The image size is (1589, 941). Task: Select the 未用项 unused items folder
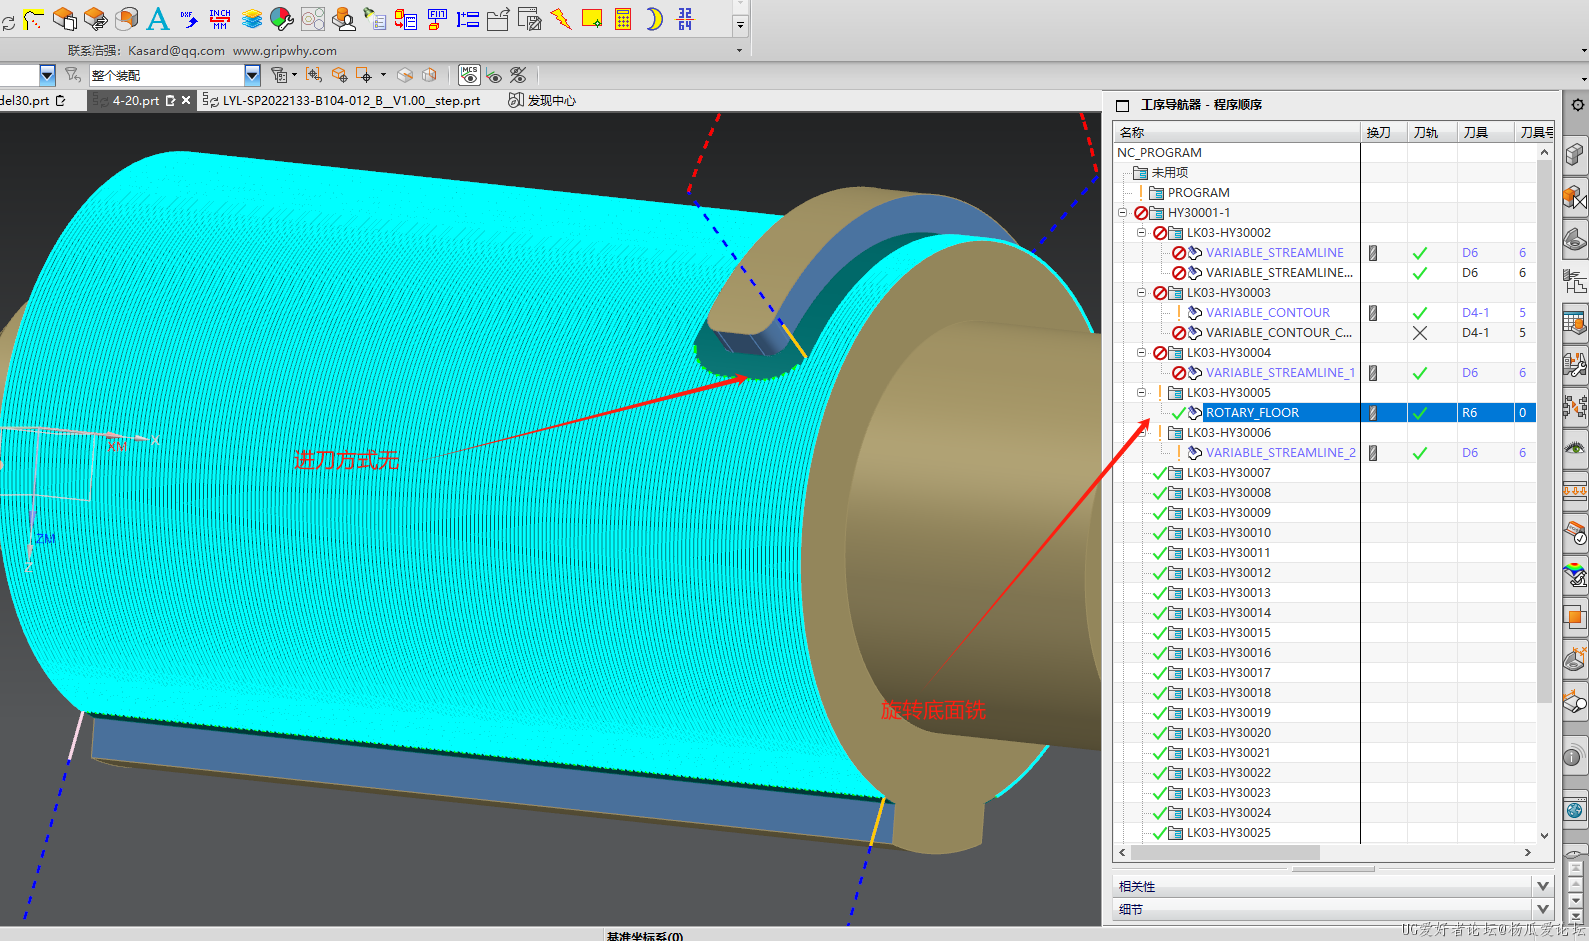pos(1169,173)
